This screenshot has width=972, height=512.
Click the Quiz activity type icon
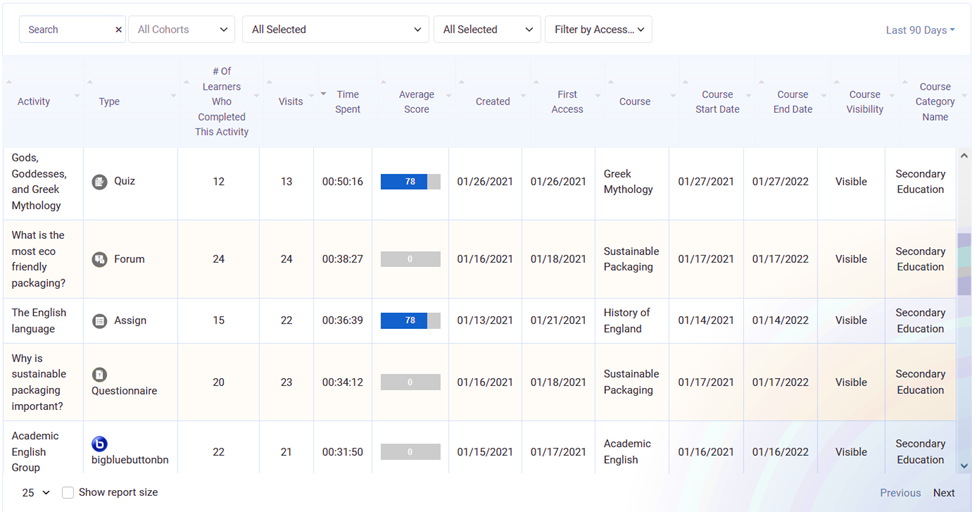click(x=99, y=182)
